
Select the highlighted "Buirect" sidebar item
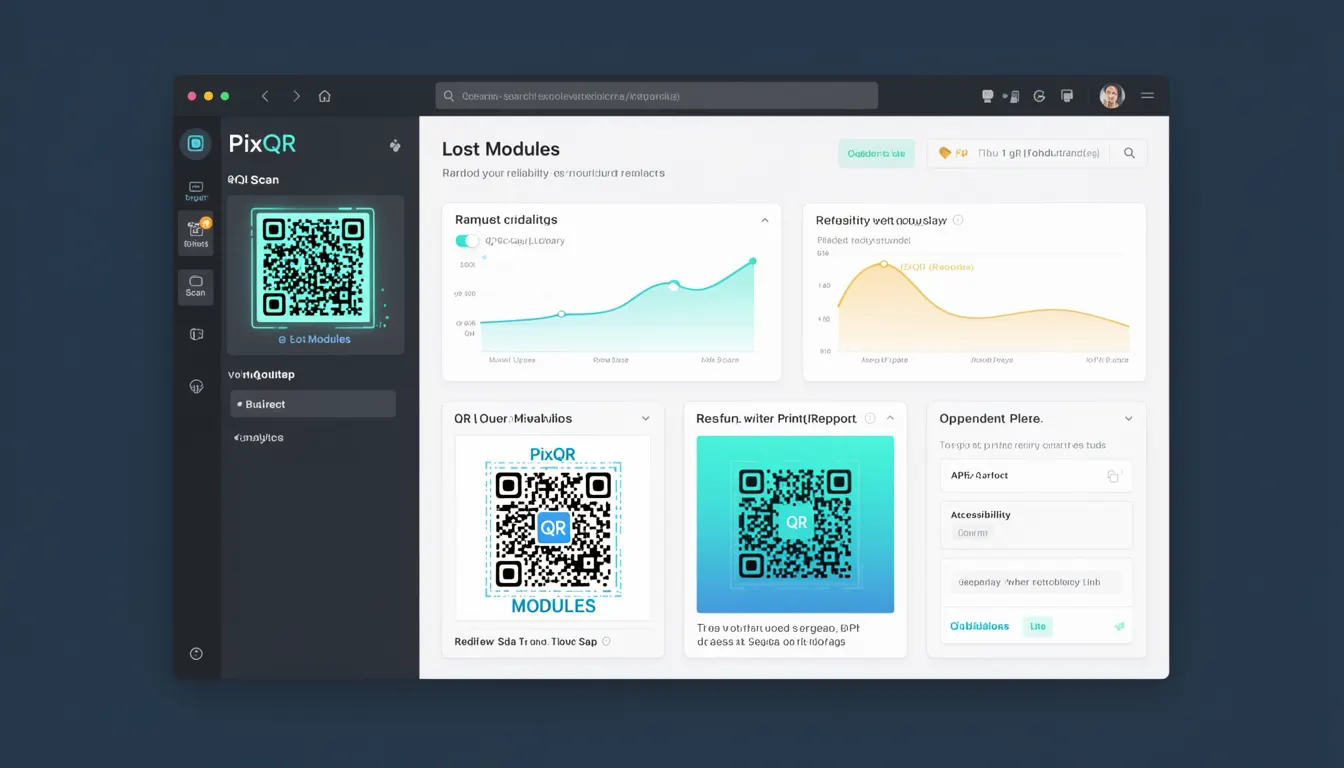pos(313,404)
